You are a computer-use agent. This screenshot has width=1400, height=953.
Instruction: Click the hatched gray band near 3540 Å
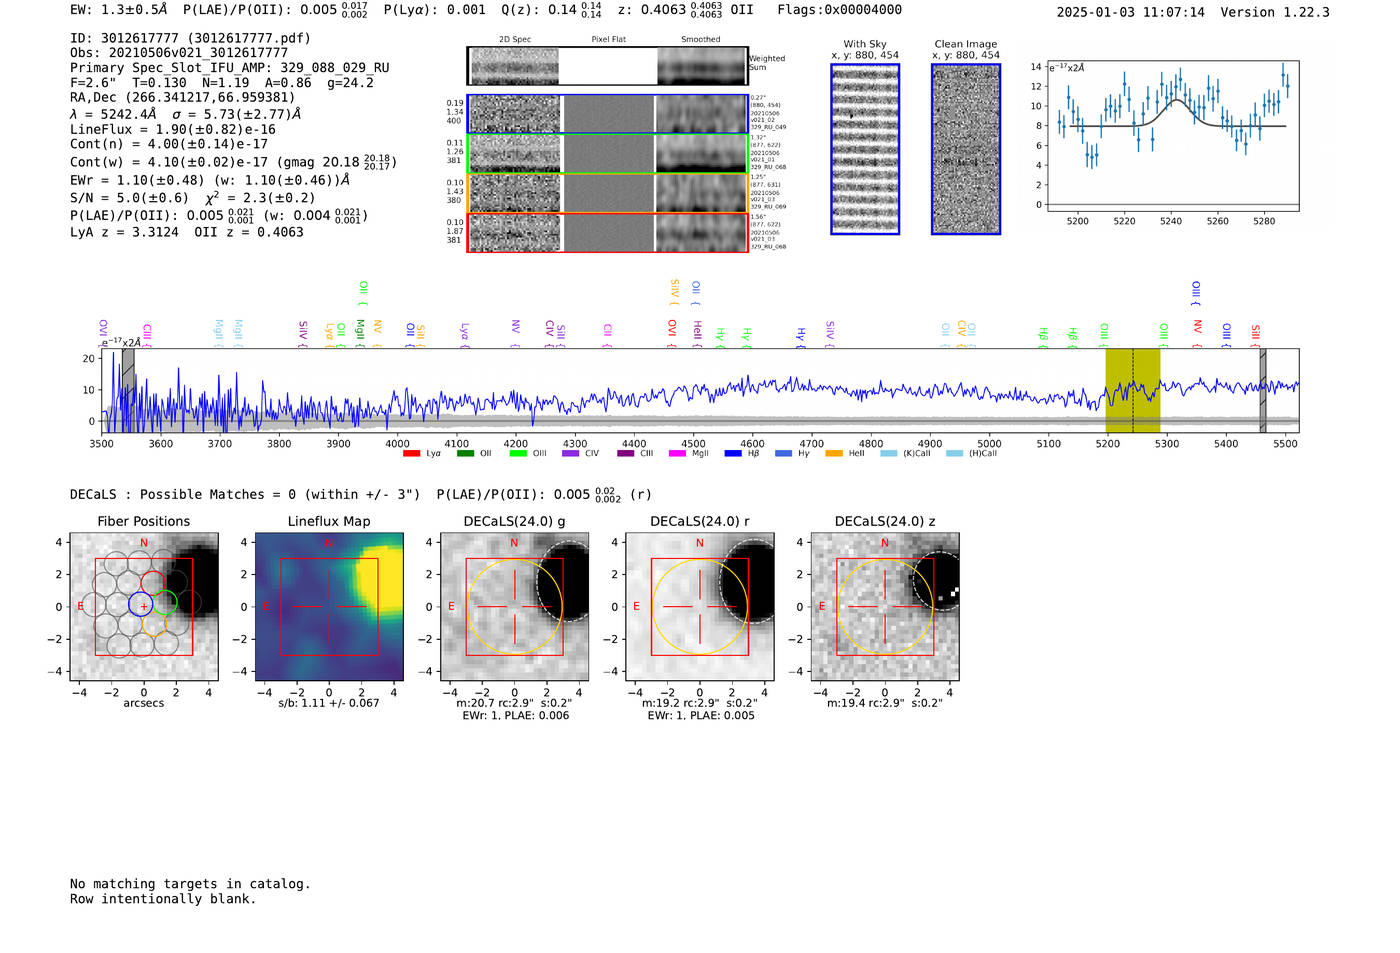click(128, 390)
